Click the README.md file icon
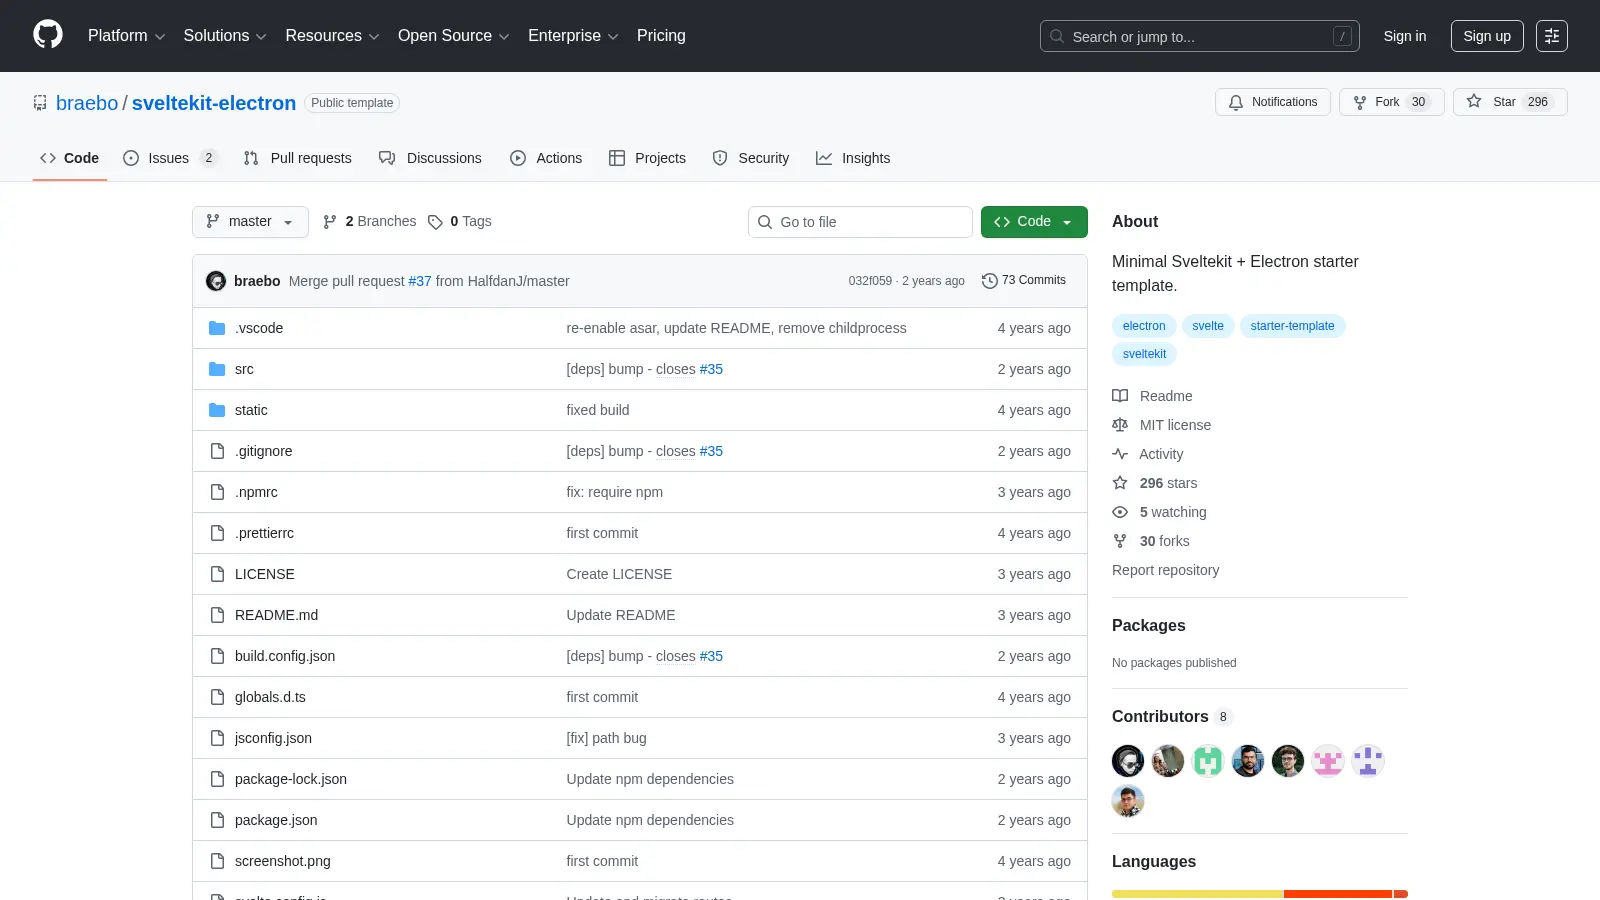This screenshot has width=1600, height=900. point(217,615)
